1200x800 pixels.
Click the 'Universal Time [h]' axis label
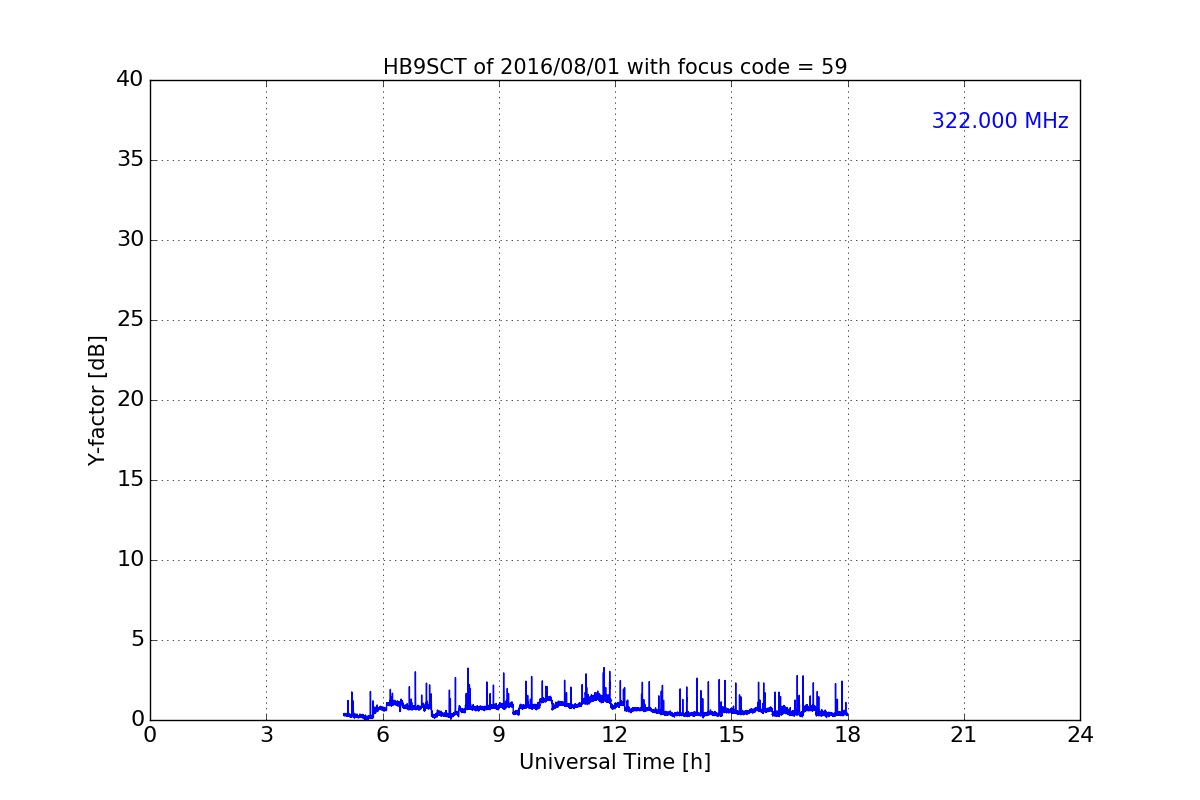coord(615,762)
